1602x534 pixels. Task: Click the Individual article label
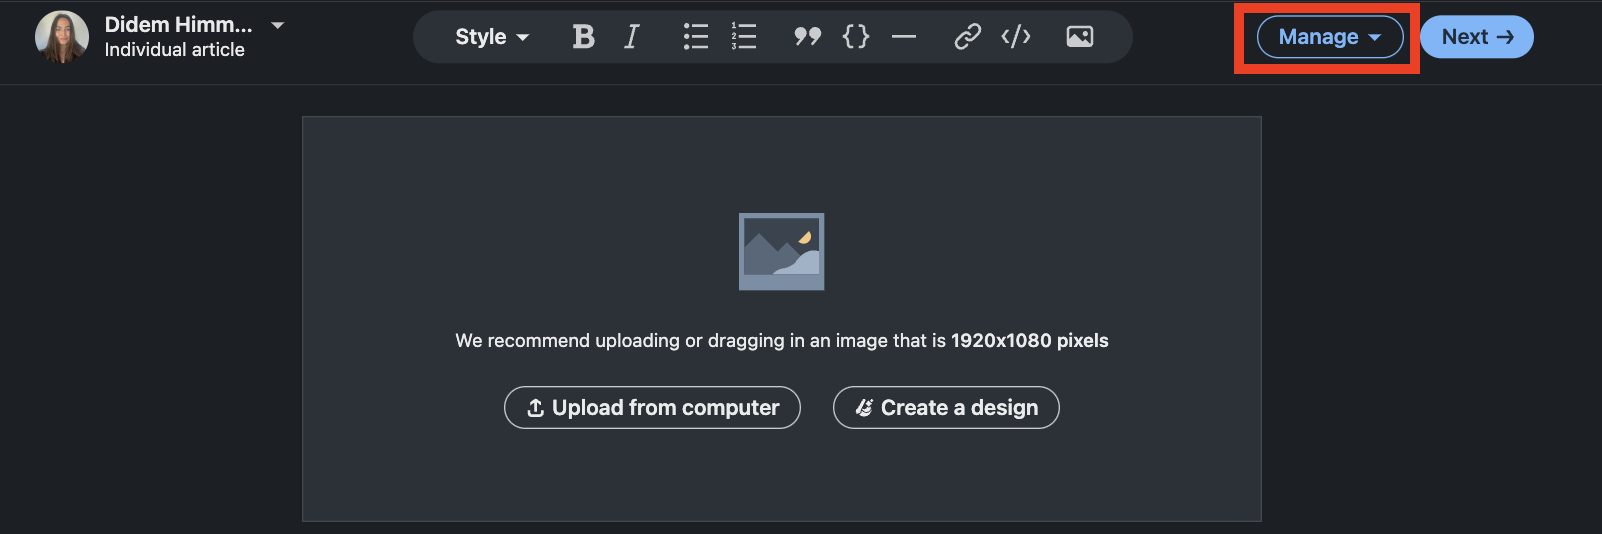[x=175, y=50]
